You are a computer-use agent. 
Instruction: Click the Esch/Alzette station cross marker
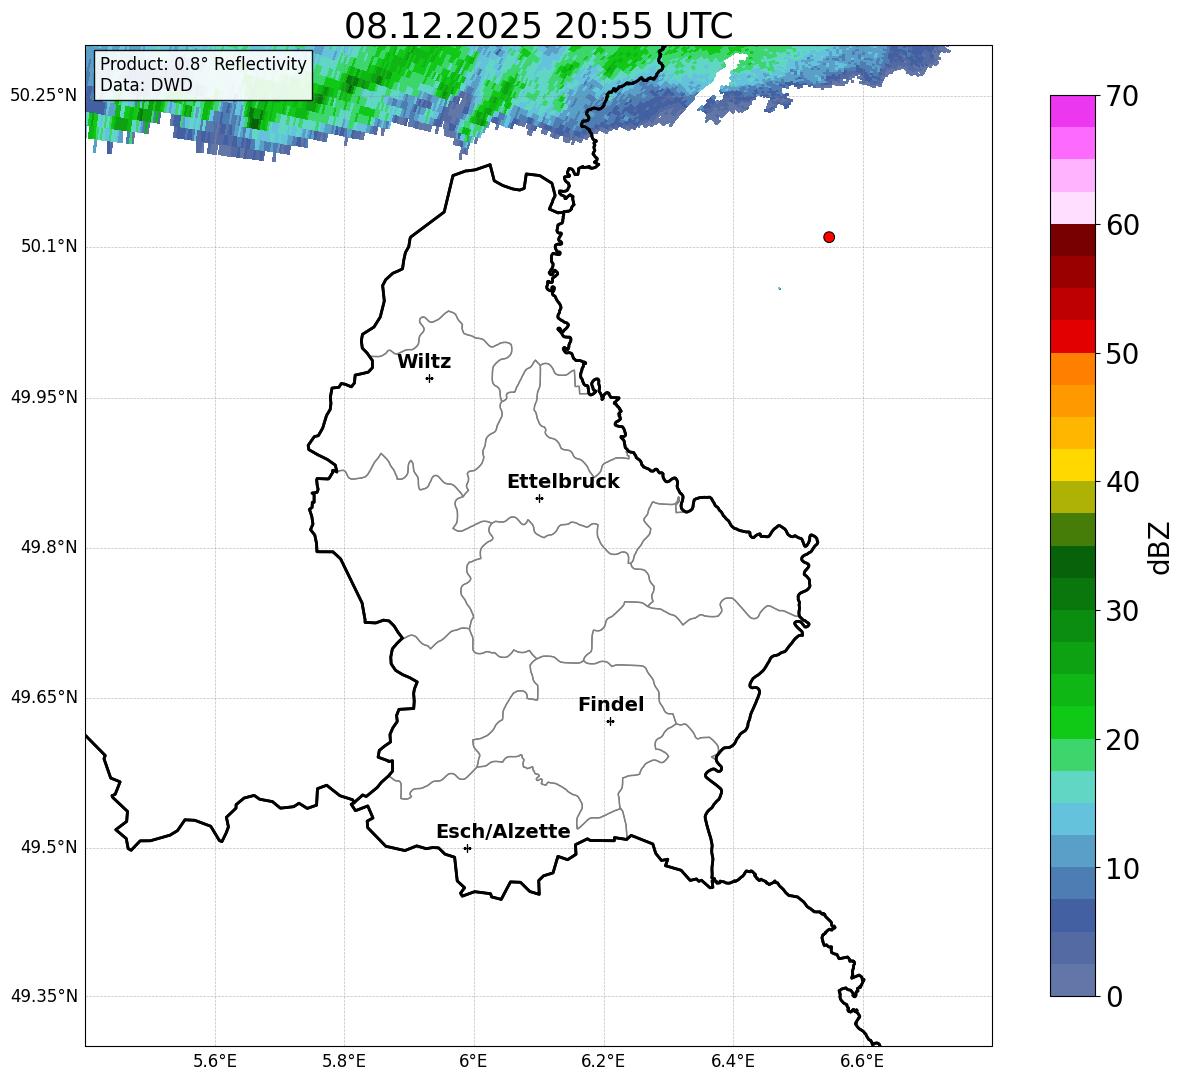click(467, 848)
